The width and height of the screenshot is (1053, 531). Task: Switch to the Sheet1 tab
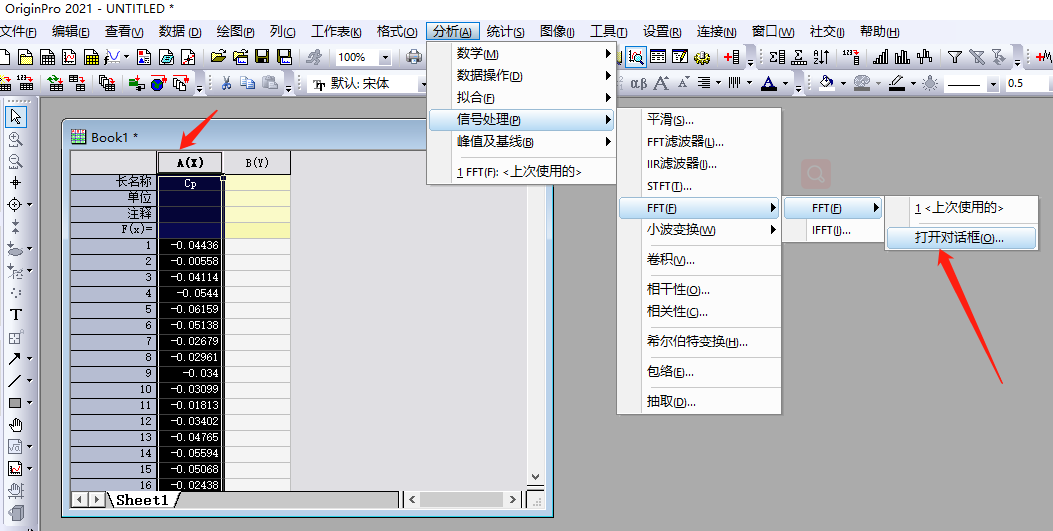click(142, 499)
